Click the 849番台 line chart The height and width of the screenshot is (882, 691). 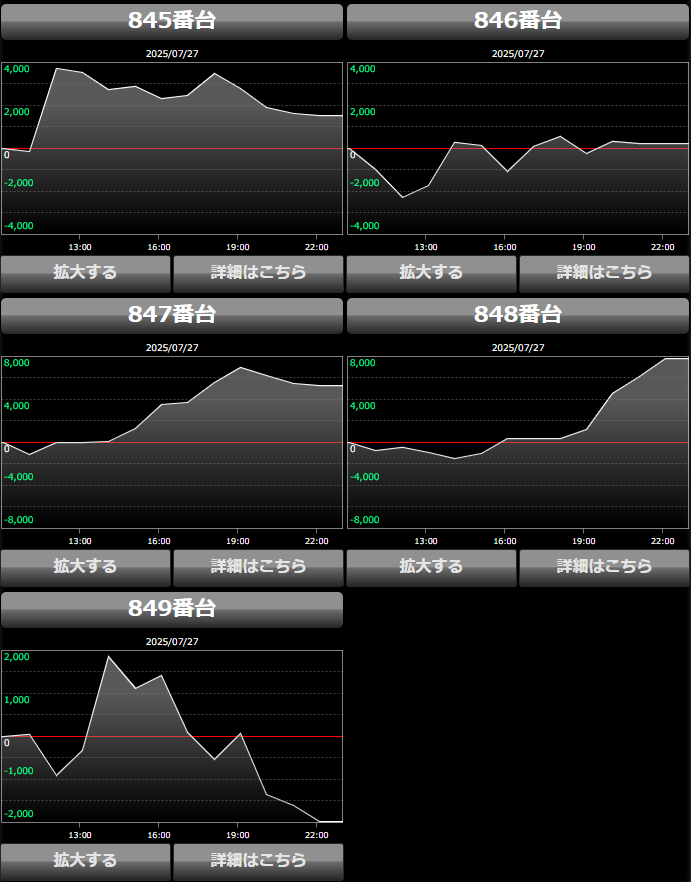172,736
